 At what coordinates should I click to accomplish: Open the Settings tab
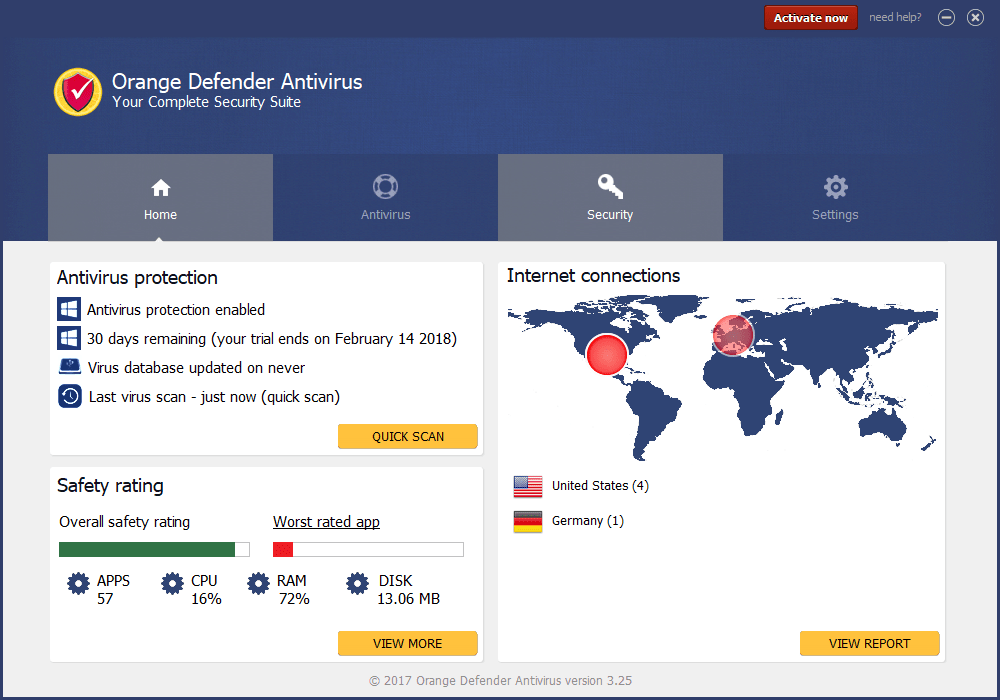tap(835, 198)
